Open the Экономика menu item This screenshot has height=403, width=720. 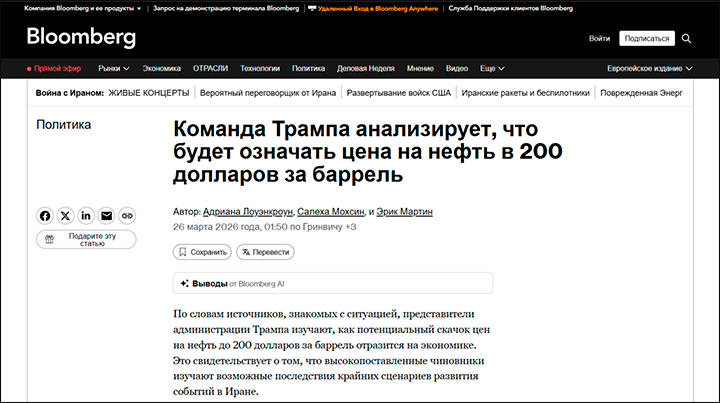pyautogui.click(x=161, y=68)
